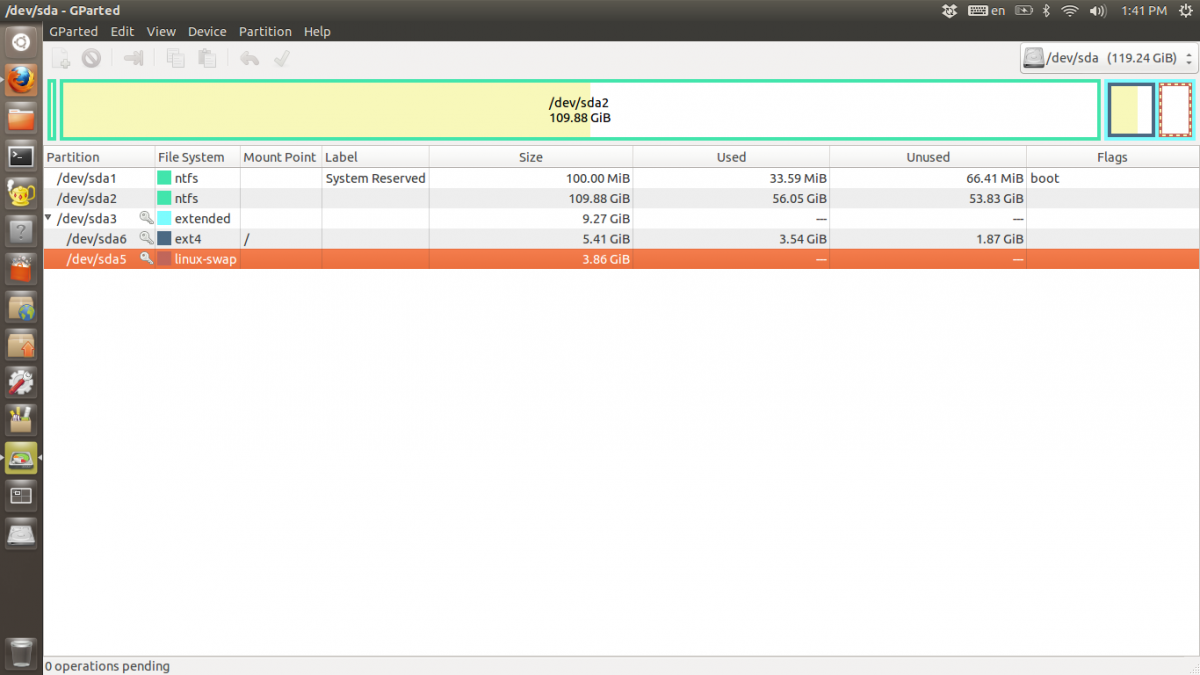Screen dimensions: 1200x675
Task: Open the Workspace Switcher launcher icon
Action: [x=21, y=495]
